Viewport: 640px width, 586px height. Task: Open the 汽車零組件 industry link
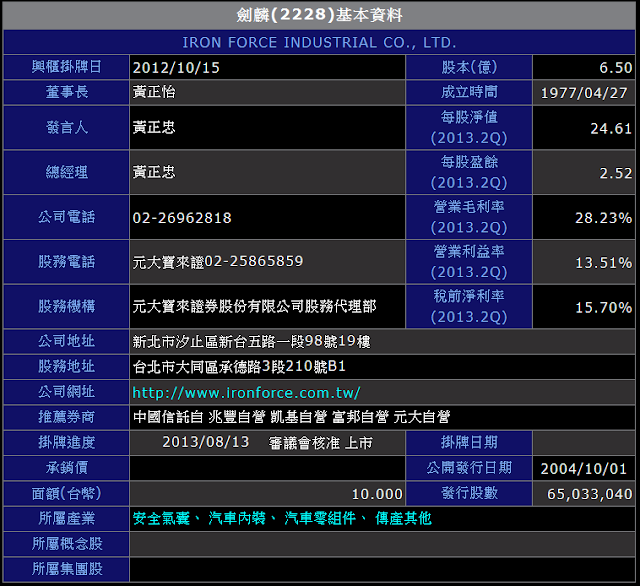320,519
